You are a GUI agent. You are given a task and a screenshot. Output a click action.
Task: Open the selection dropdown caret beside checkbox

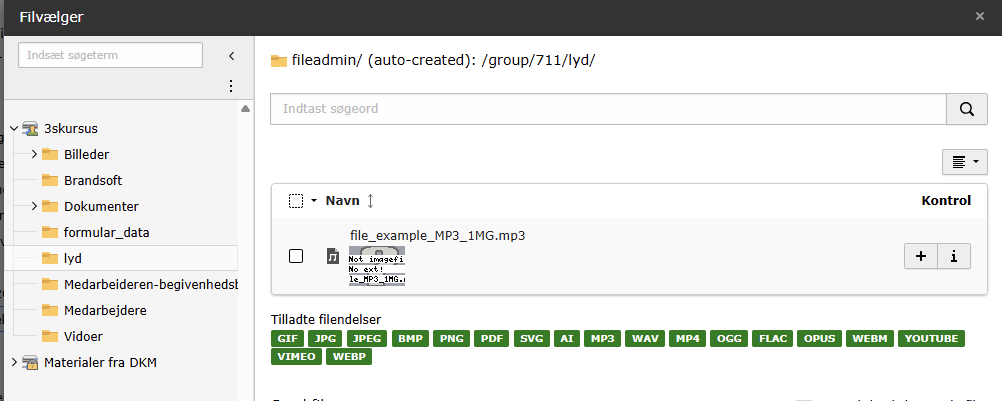pyautogui.click(x=313, y=201)
